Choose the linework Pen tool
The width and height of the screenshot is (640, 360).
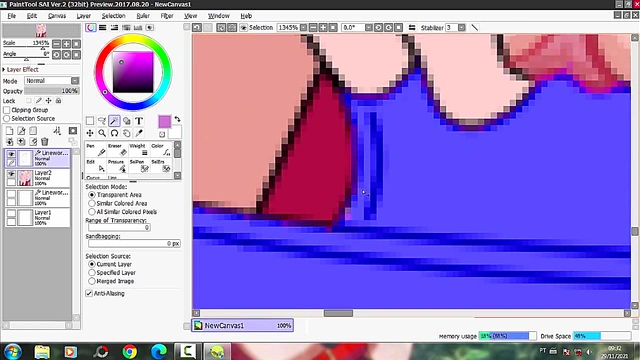click(x=96, y=150)
